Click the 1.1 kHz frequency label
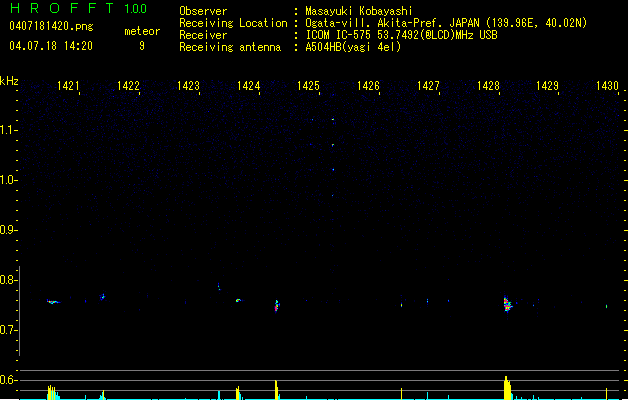This screenshot has width=629, height=400. point(7,130)
